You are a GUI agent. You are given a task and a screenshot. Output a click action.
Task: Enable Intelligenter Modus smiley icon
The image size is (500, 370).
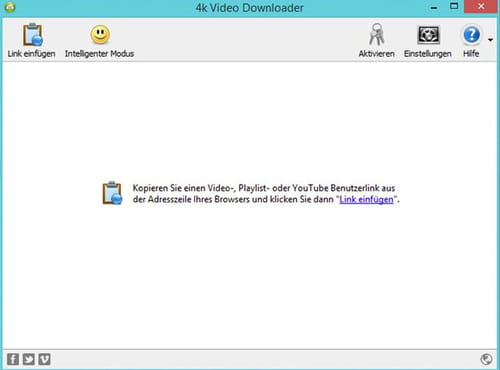pos(100,35)
